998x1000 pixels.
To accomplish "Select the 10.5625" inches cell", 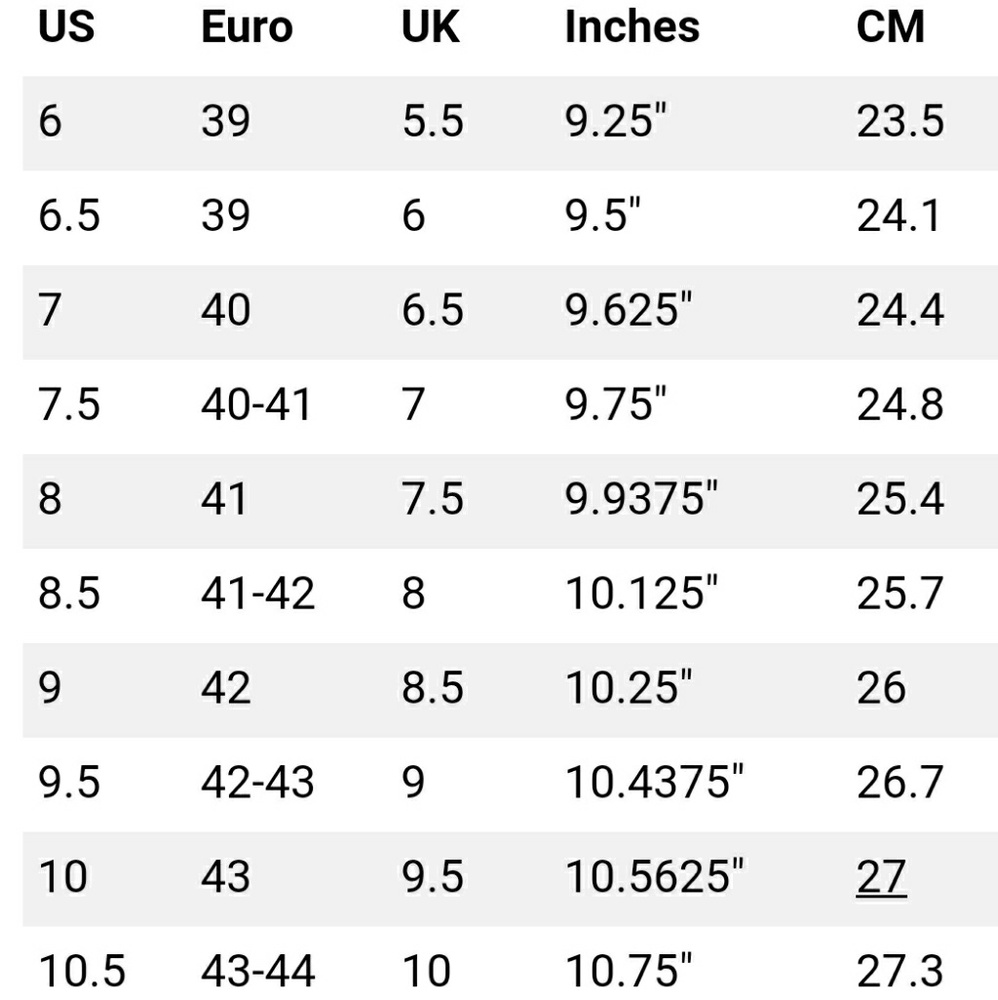I will [x=655, y=877].
